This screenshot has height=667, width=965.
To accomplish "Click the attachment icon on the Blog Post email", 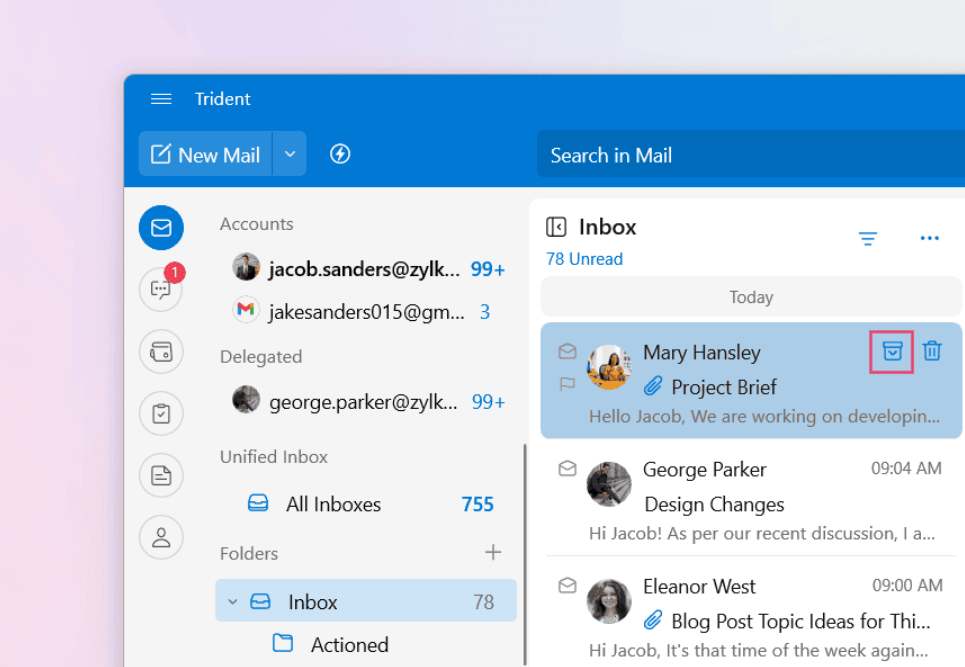I will [x=653, y=620].
